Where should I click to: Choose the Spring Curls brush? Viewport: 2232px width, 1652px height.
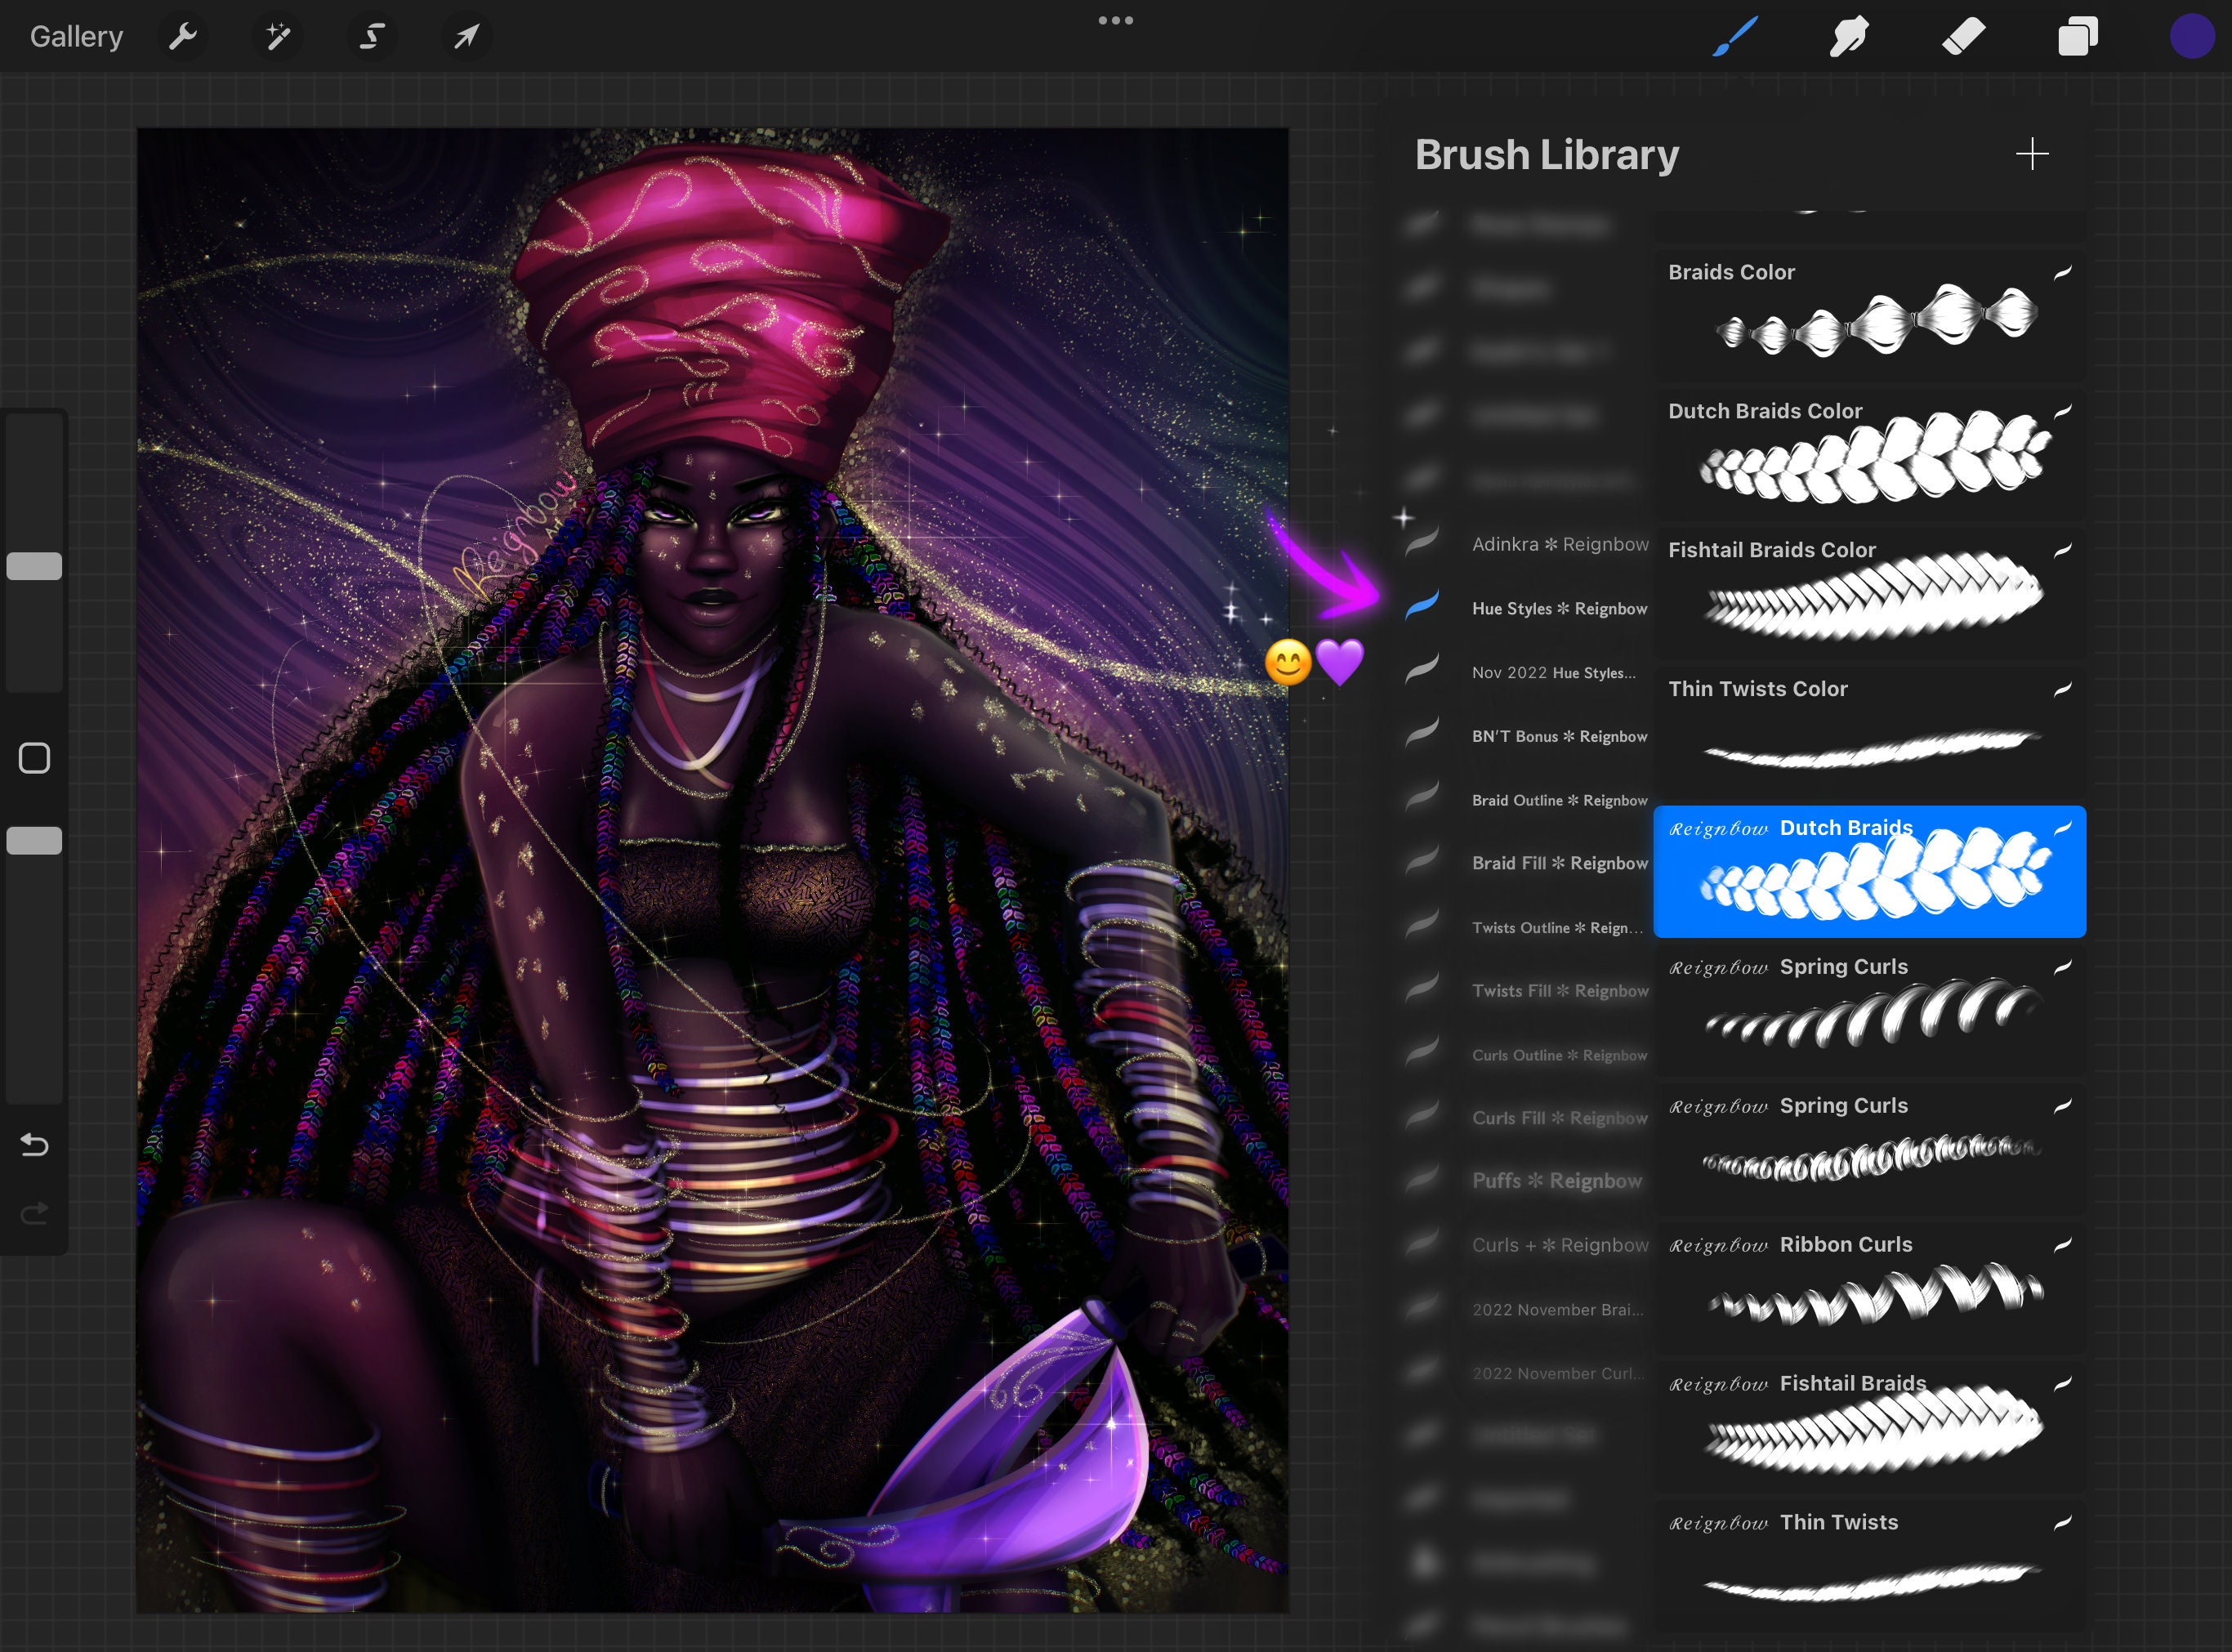1868,1010
